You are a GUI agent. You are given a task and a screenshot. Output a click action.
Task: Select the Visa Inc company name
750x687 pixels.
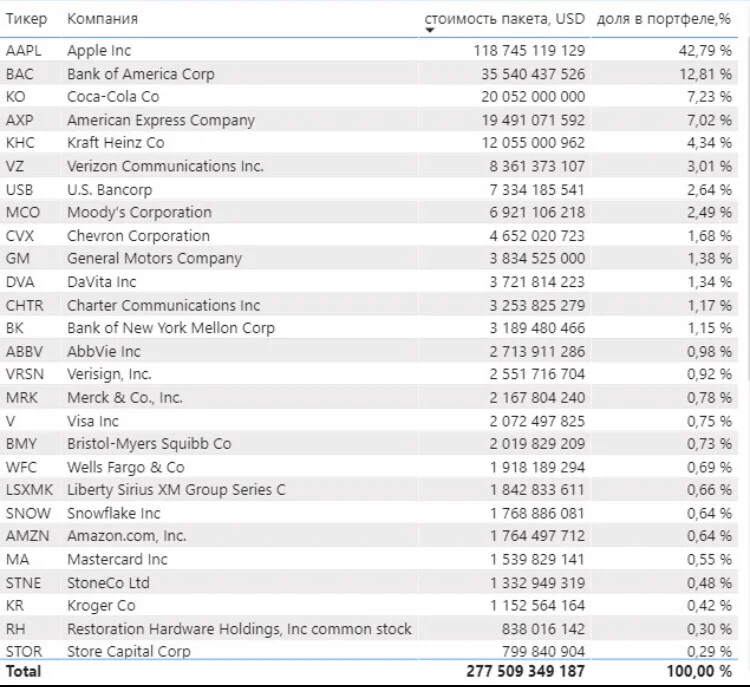coord(93,421)
